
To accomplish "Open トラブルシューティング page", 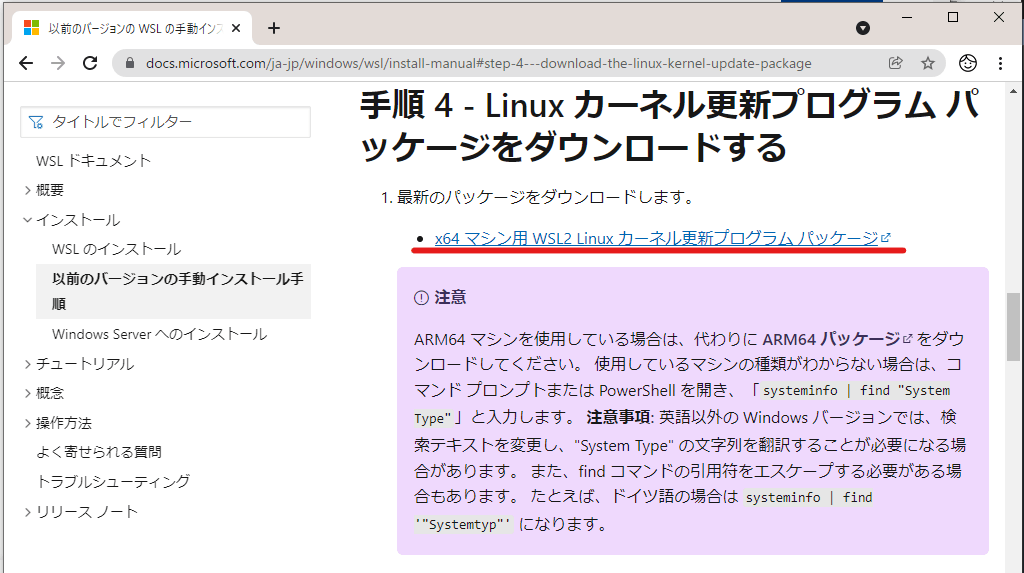I will coord(113,482).
